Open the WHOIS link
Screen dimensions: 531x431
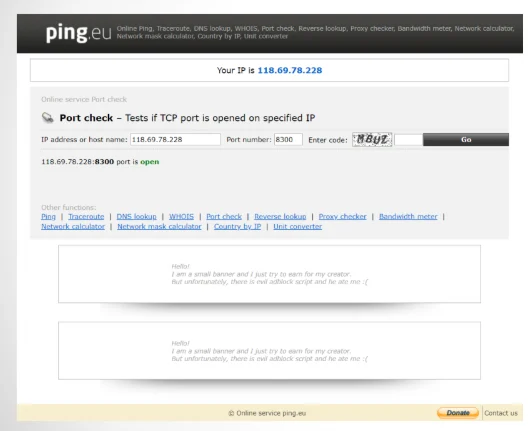click(182, 217)
